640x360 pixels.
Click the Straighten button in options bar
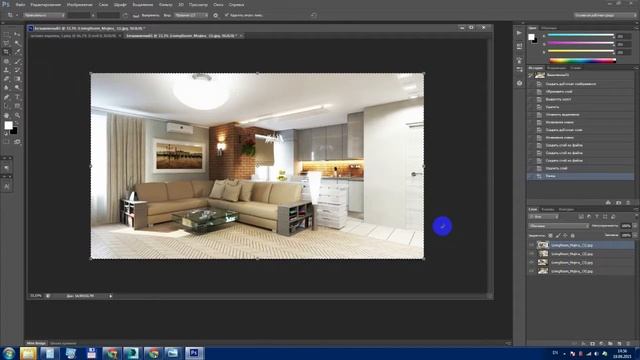click(x=147, y=15)
